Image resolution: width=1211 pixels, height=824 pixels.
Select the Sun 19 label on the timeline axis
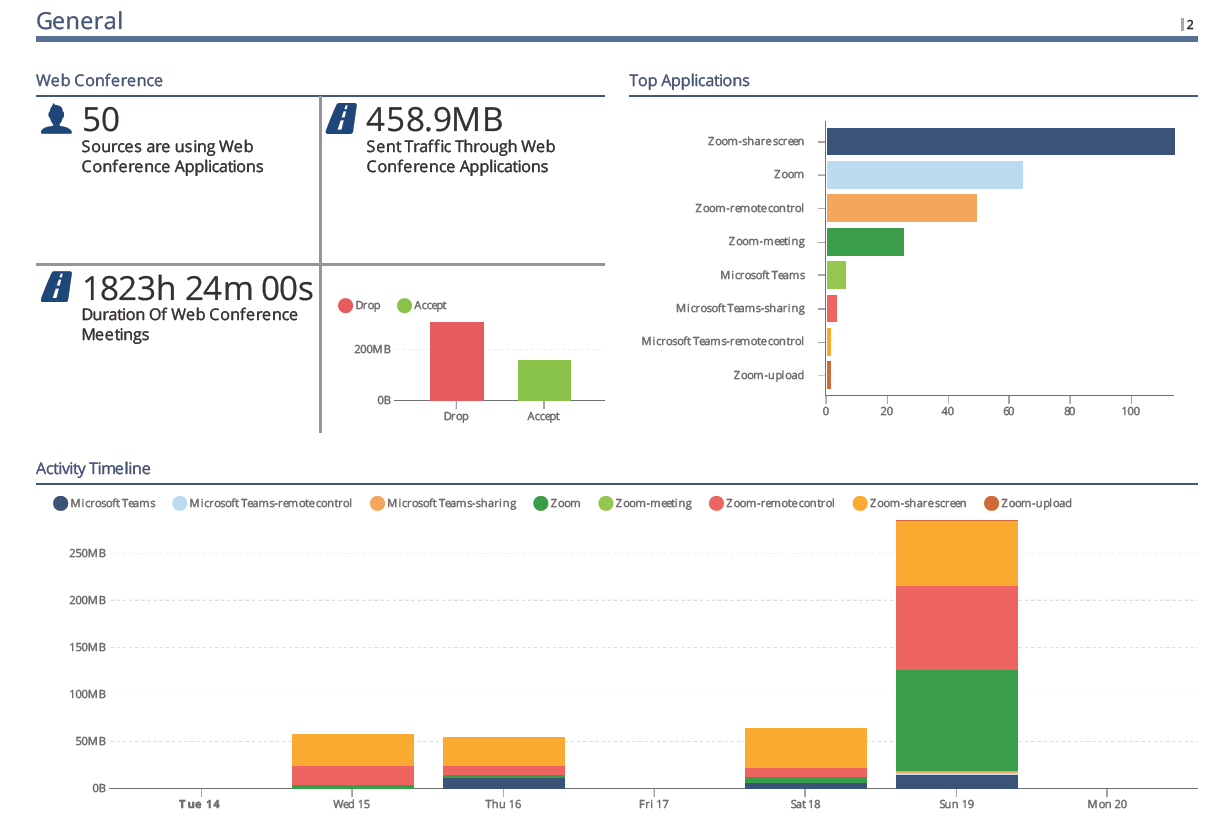point(956,804)
